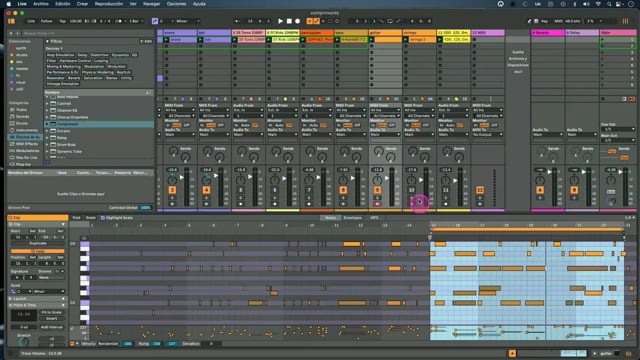Select the drums collection in browser
Viewport: 640px width, 360px height.
pyautogui.click(x=21, y=55)
